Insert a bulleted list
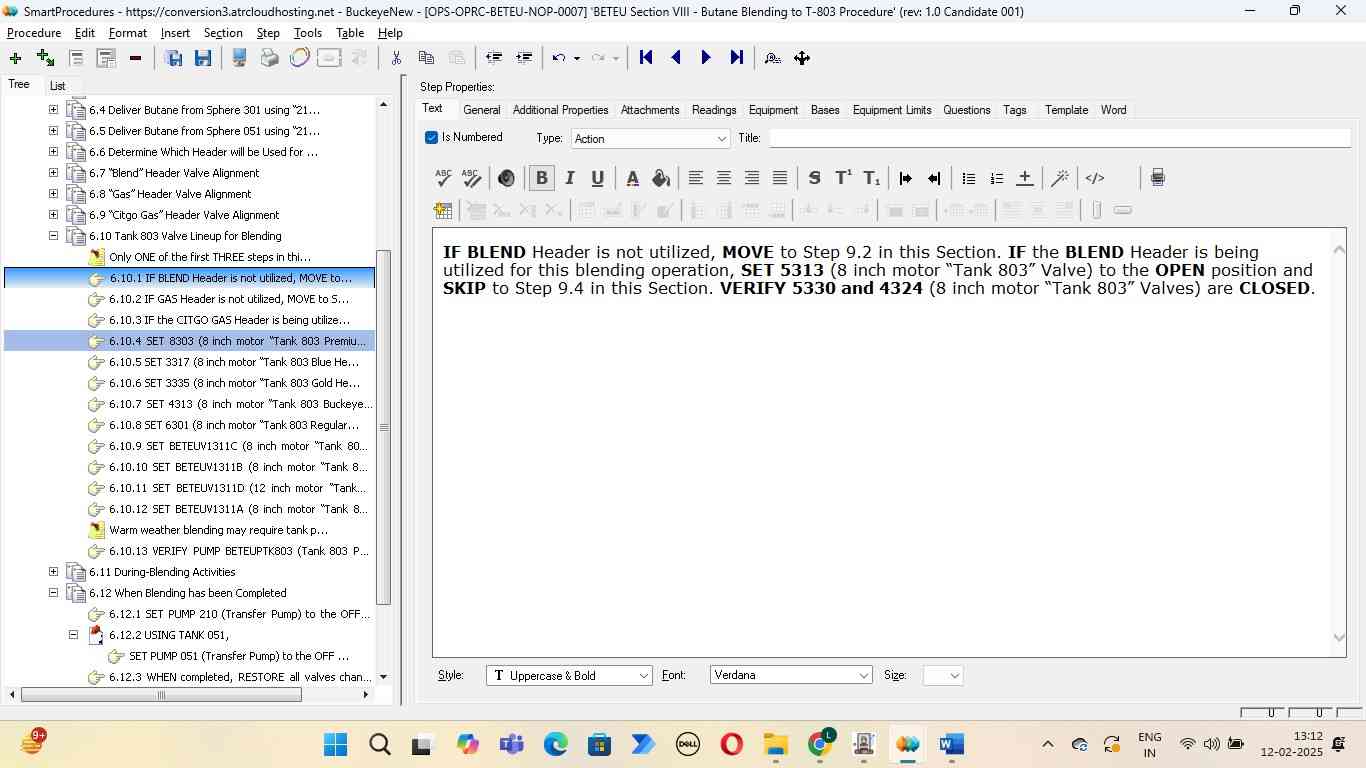1366x768 pixels. click(x=968, y=178)
